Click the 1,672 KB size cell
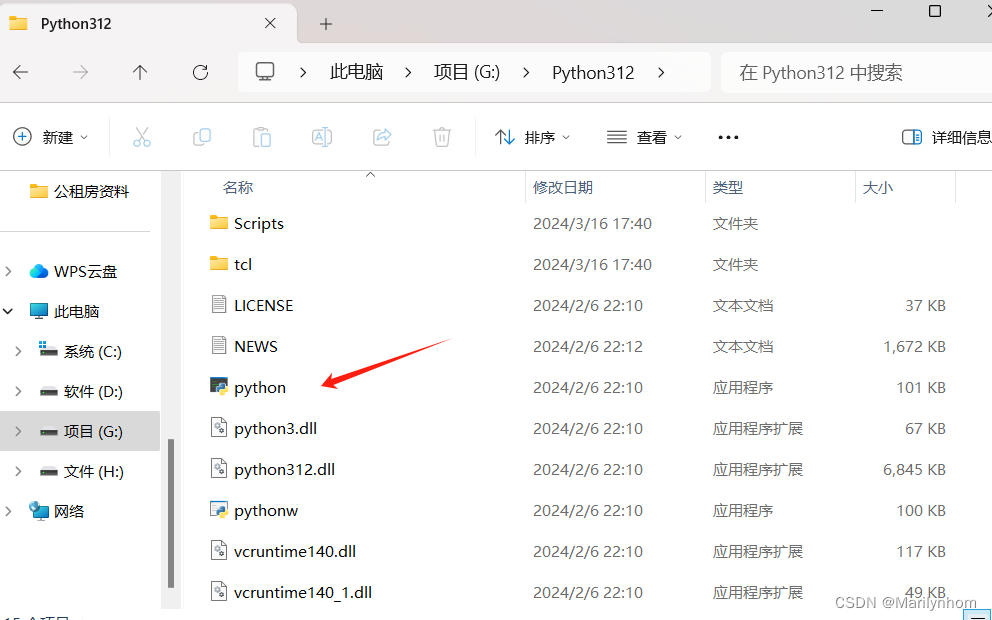The image size is (992, 620). pyautogui.click(x=914, y=347)
